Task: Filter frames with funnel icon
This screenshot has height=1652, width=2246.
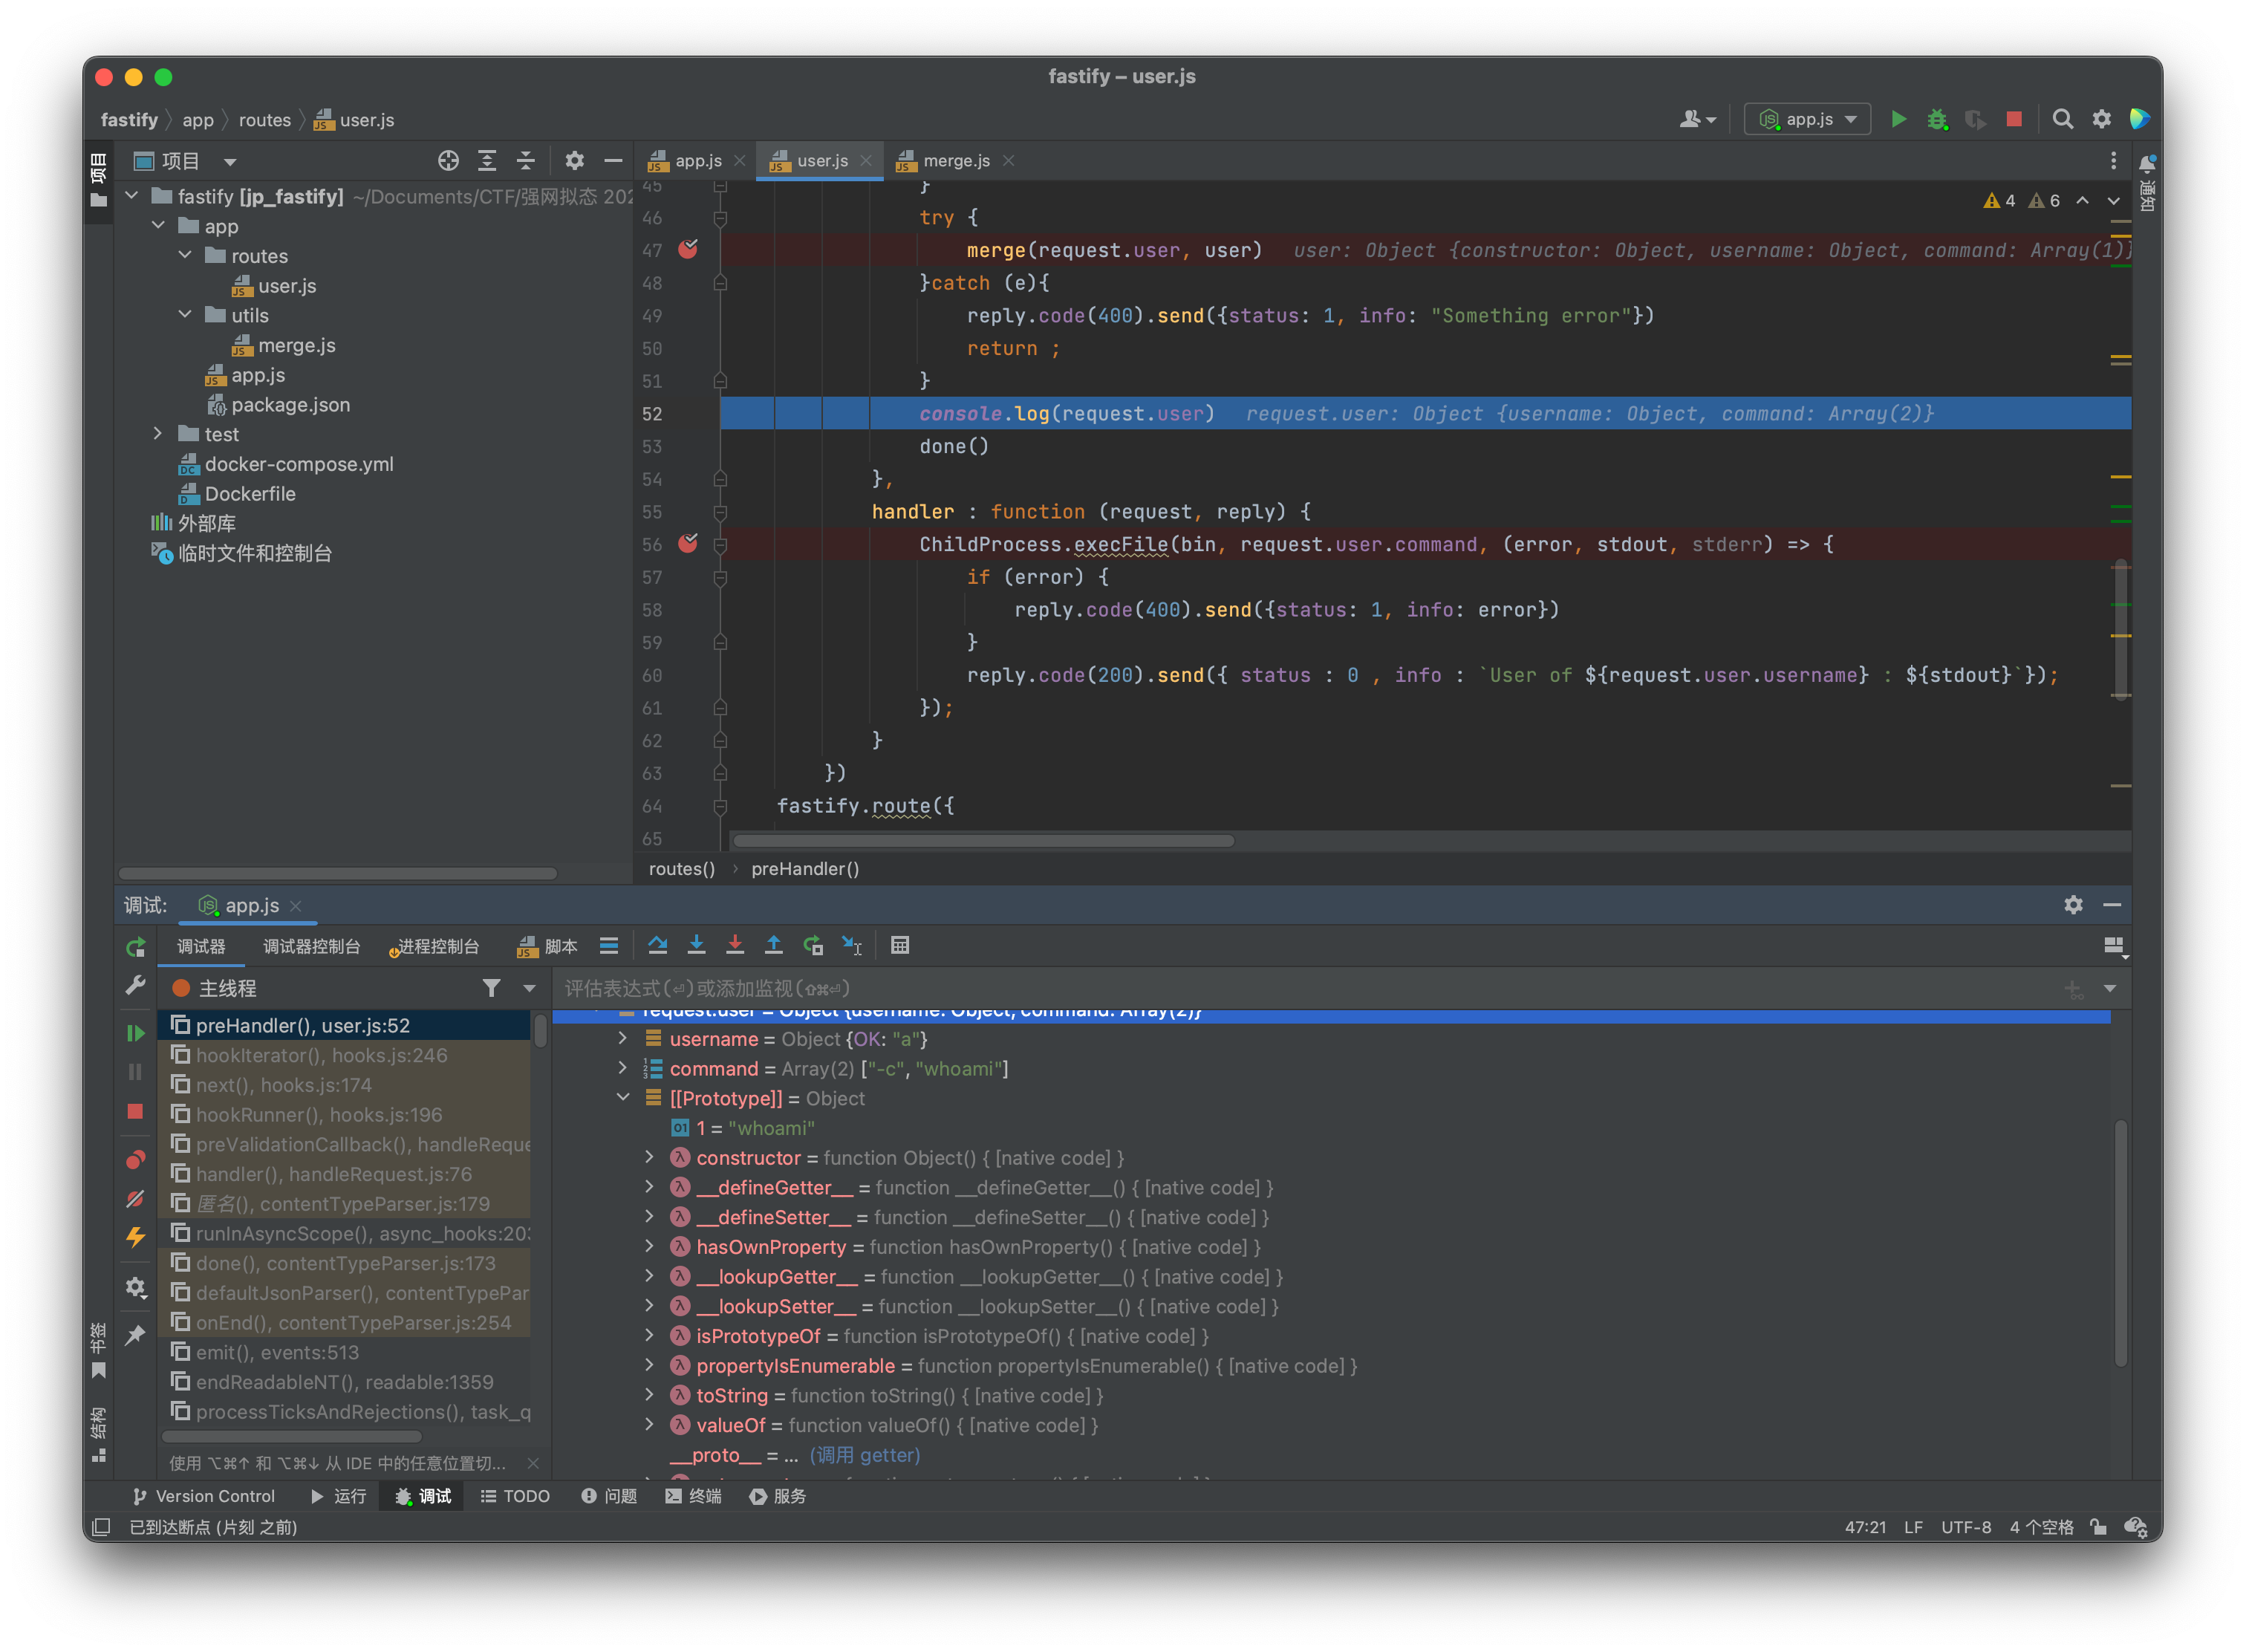Action: (x=491, y=988)
